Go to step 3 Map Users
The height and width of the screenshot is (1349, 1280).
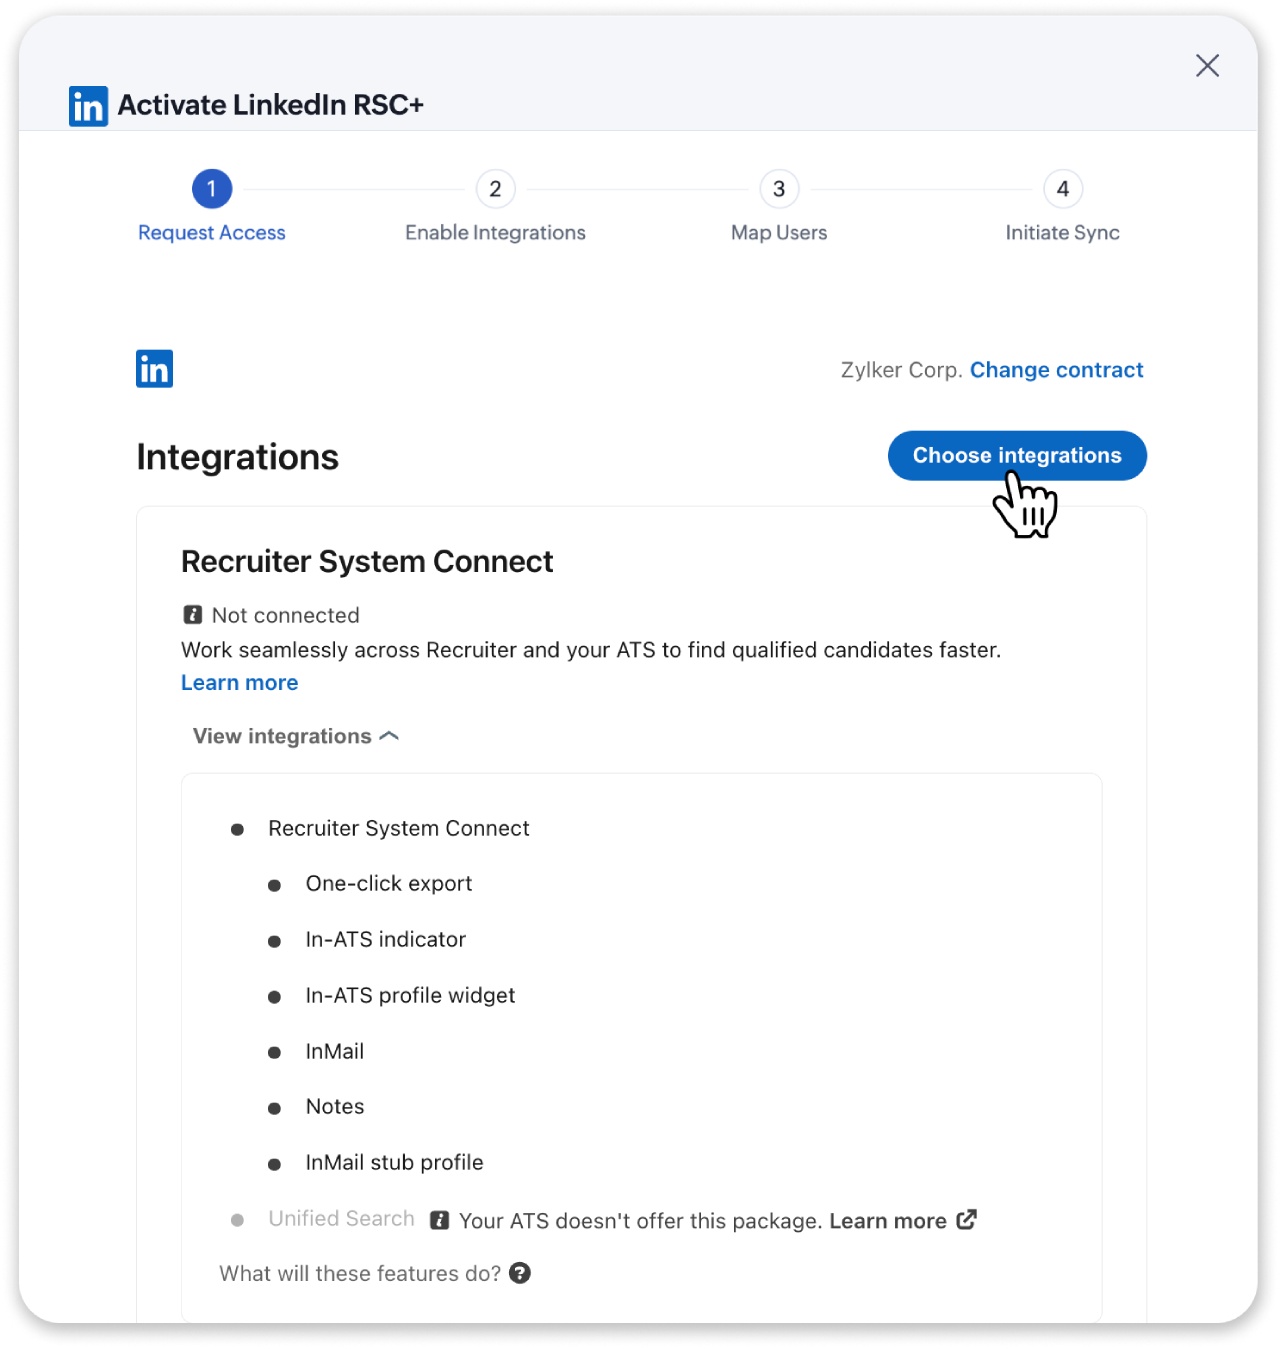pyautogui.click(x=779, y=189)
